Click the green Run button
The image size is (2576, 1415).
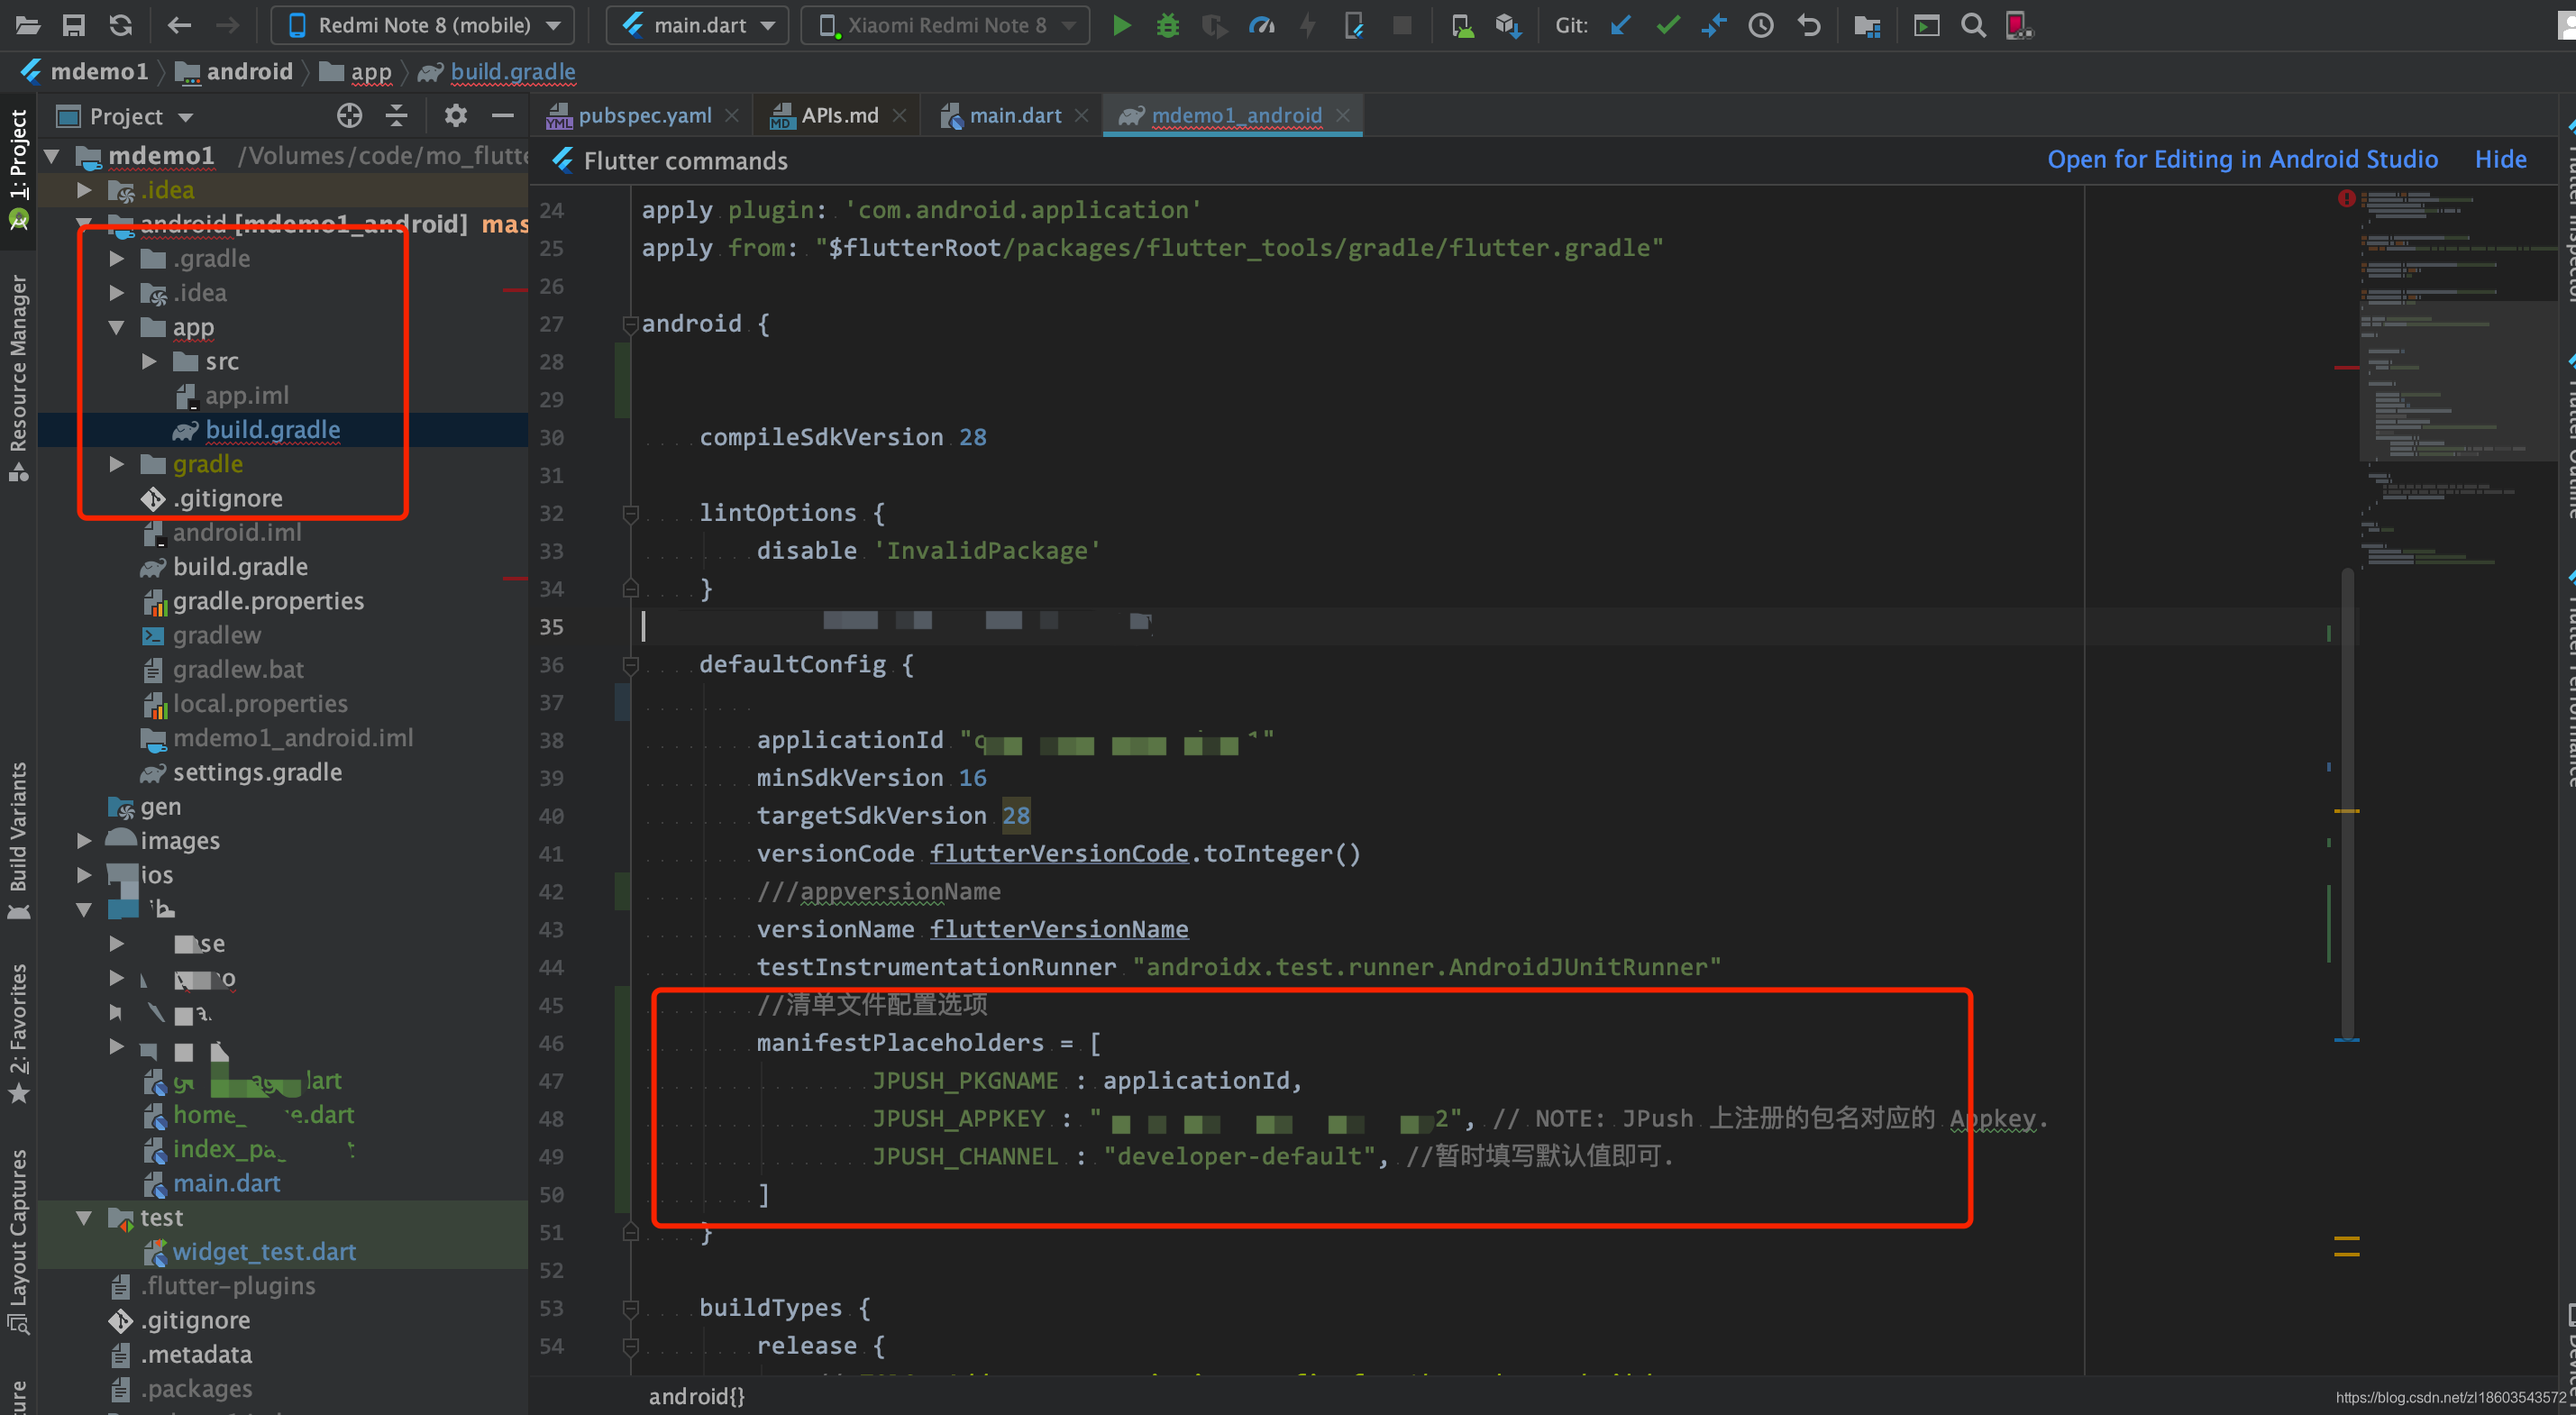tap(1121, 26)
